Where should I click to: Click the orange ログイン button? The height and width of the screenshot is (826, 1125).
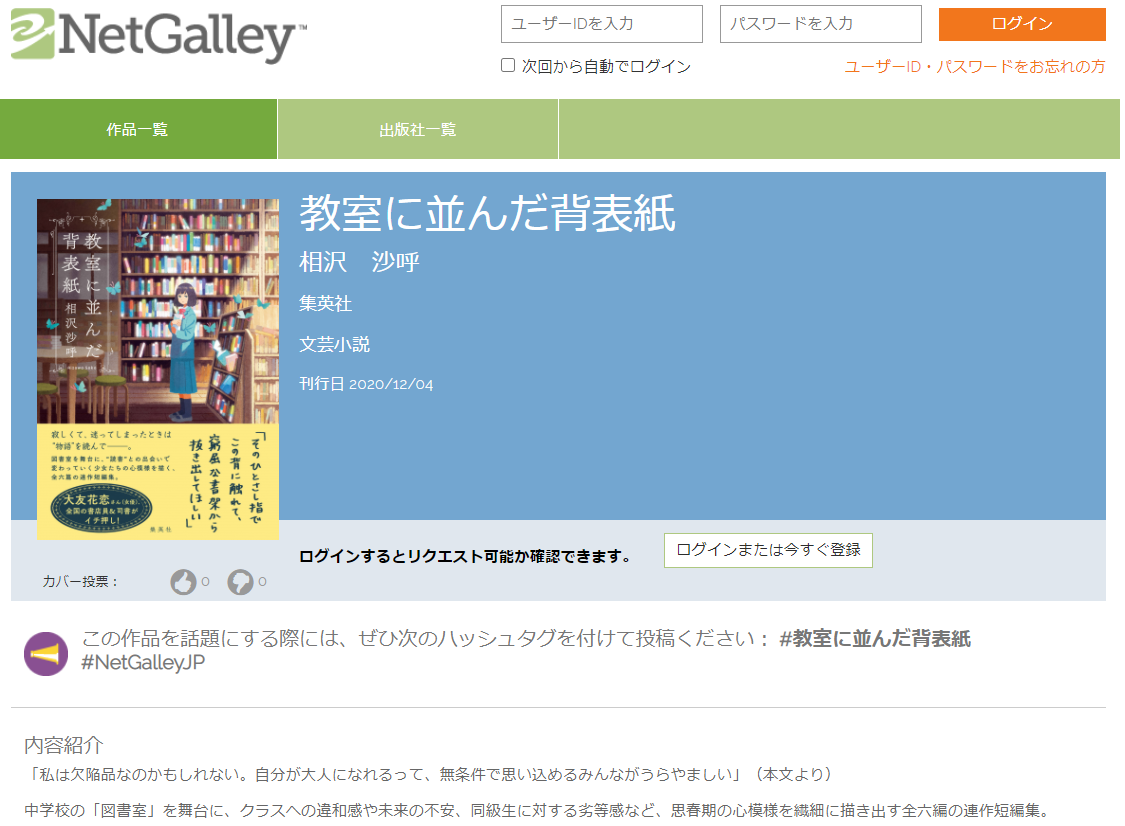pyautogui.click(x=1022, y=24)
